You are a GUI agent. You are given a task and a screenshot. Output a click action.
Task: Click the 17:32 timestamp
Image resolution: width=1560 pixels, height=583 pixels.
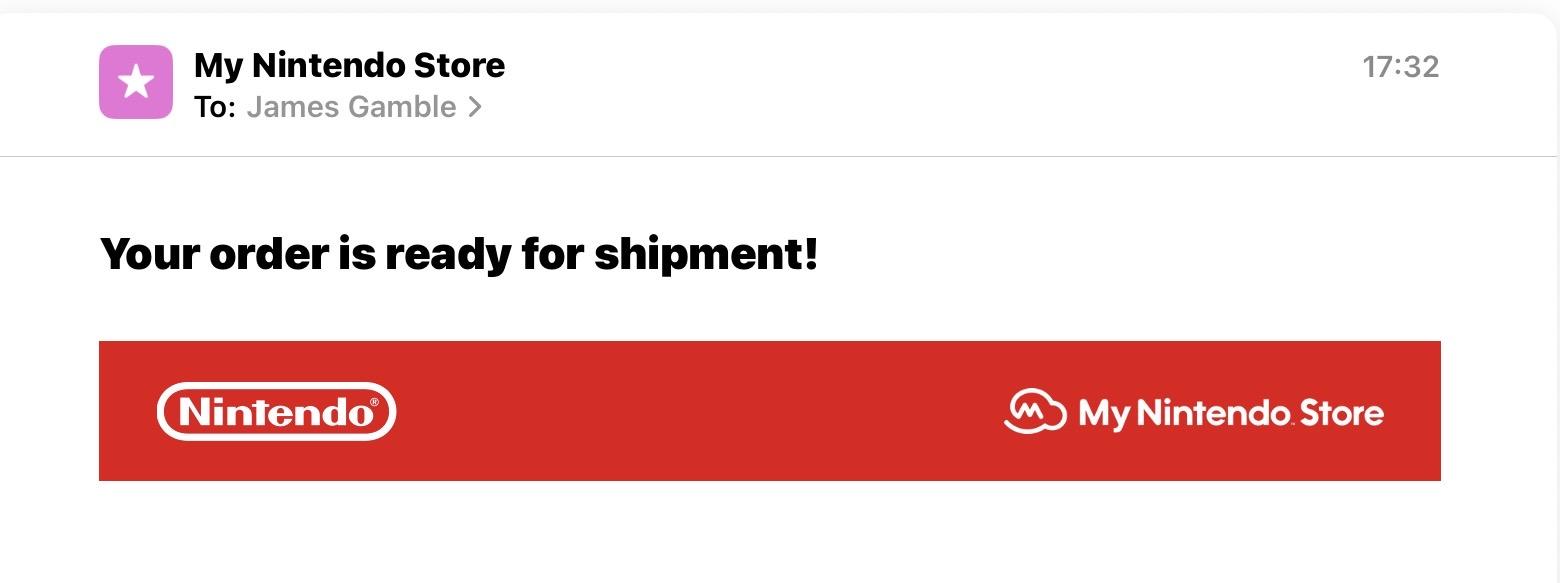tap(1400, 67)
